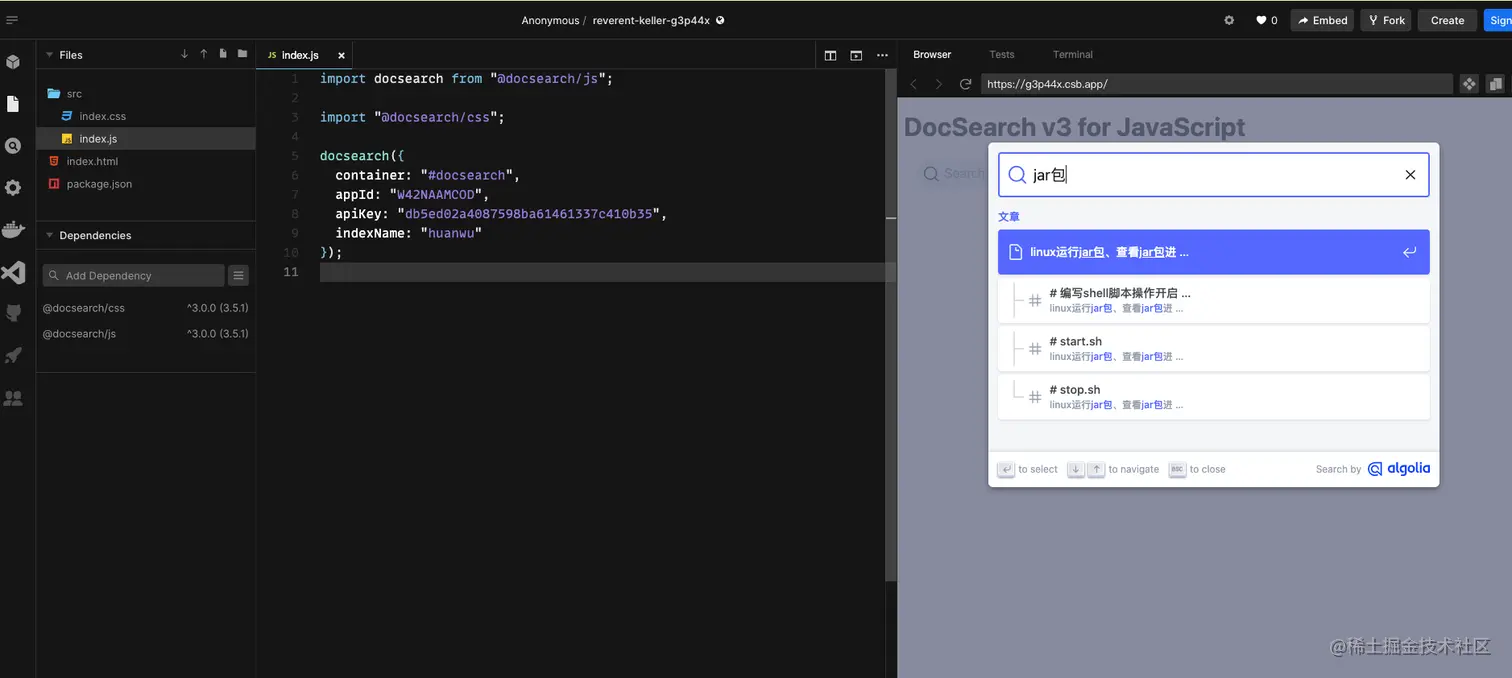Switch to the Browser tab
The image size is (1512, 678).
[x=932, y=54]
